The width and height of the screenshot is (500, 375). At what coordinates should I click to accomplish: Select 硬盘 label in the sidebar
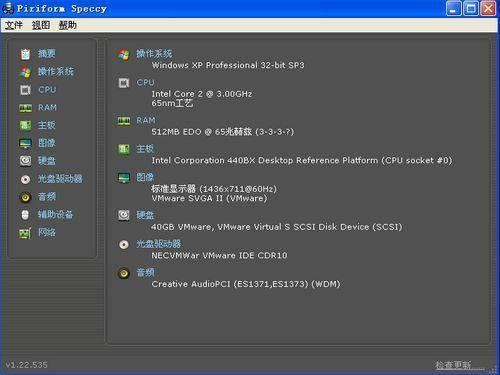coord(47,161)
